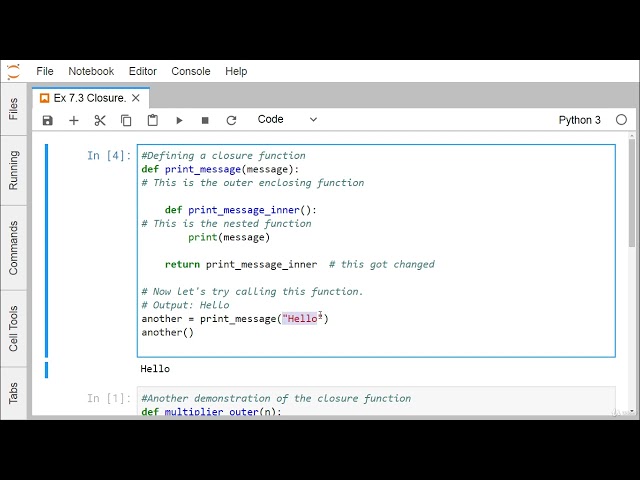Click '#Defining a closure function' comment

(x=223, y=156)
